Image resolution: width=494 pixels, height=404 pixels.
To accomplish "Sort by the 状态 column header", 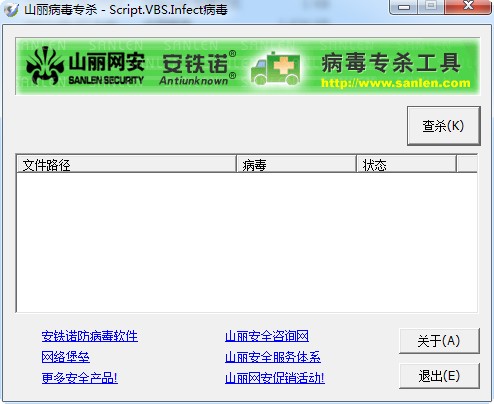I will coord(406,164).
